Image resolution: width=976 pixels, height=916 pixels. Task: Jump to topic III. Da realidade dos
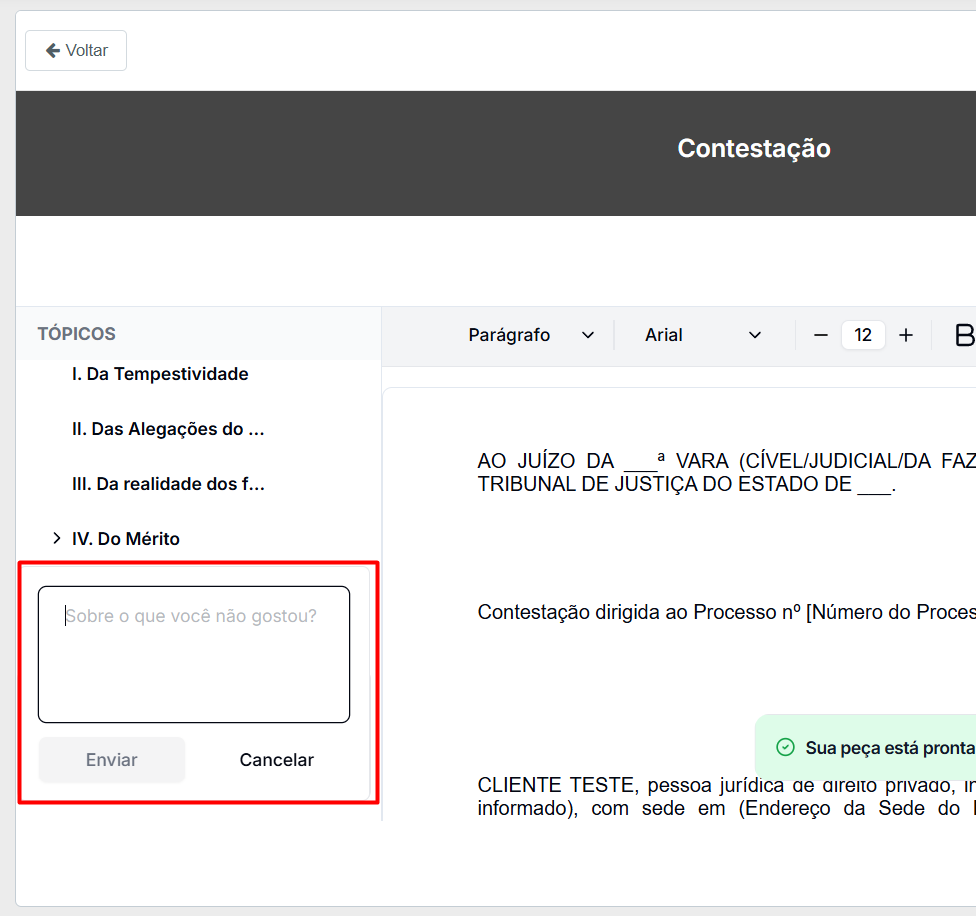click(168, 484)
